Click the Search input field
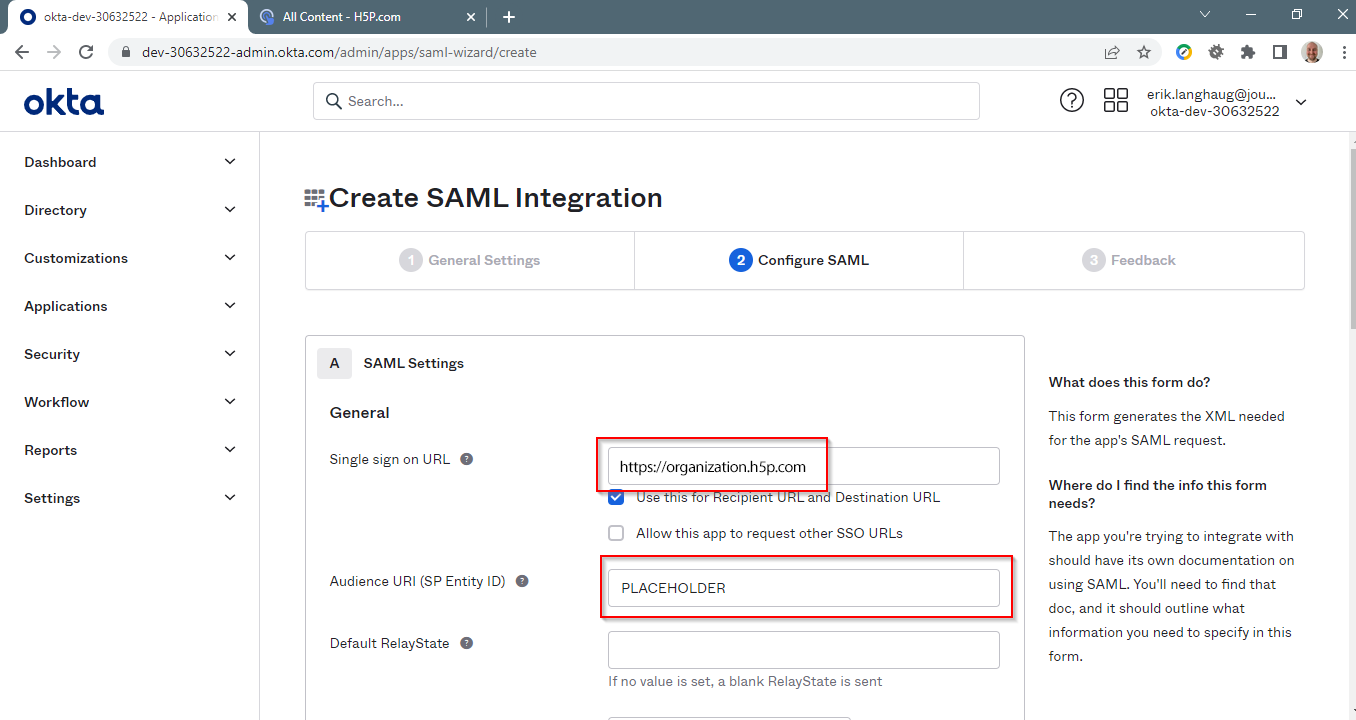The width and height of the screenshot is (1356, 720). [x=646, y=101]
